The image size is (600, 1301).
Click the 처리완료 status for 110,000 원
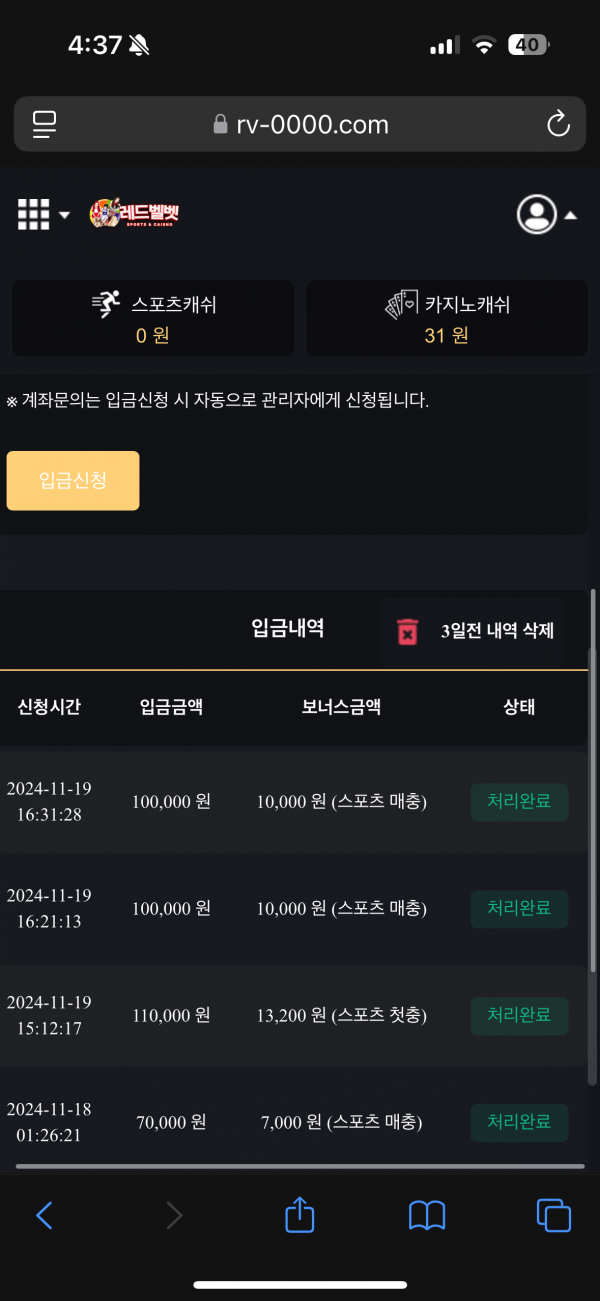pos(519,1015)
